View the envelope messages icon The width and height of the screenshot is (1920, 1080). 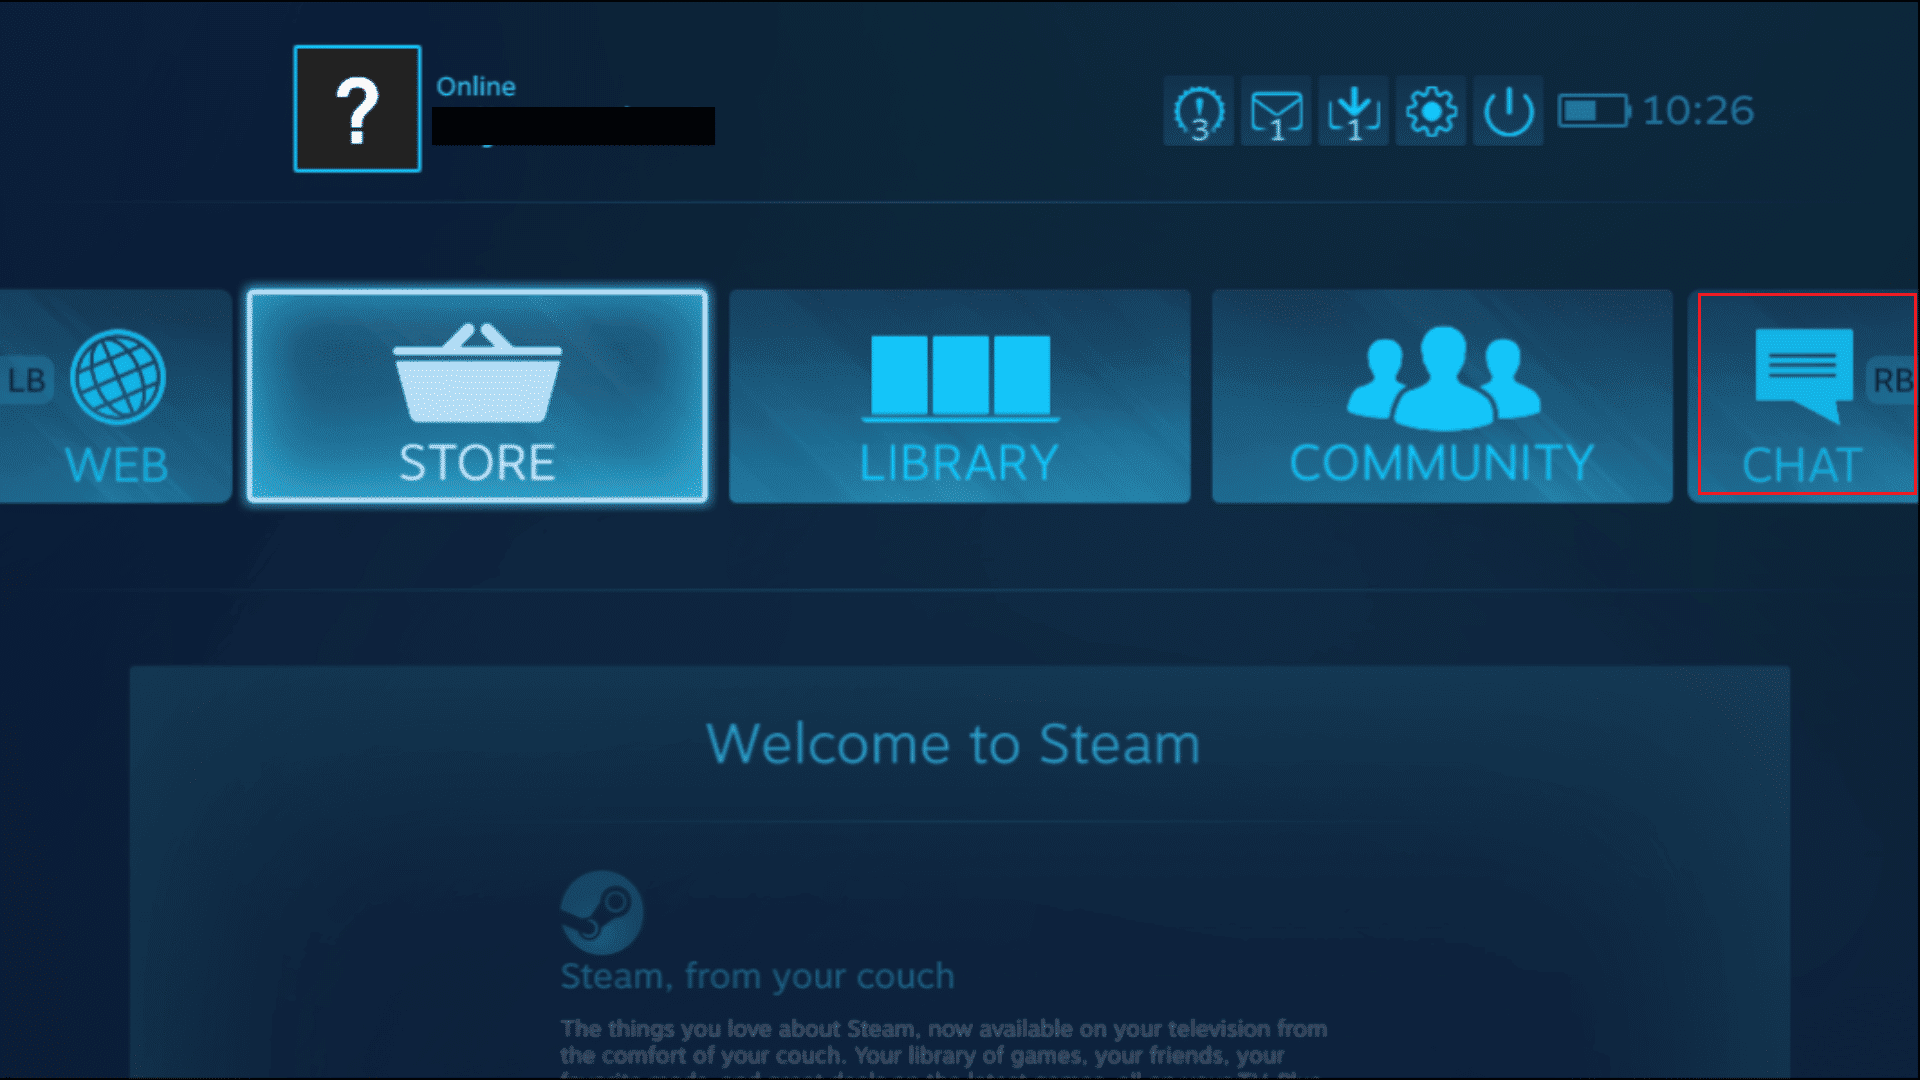[1274, 111]
